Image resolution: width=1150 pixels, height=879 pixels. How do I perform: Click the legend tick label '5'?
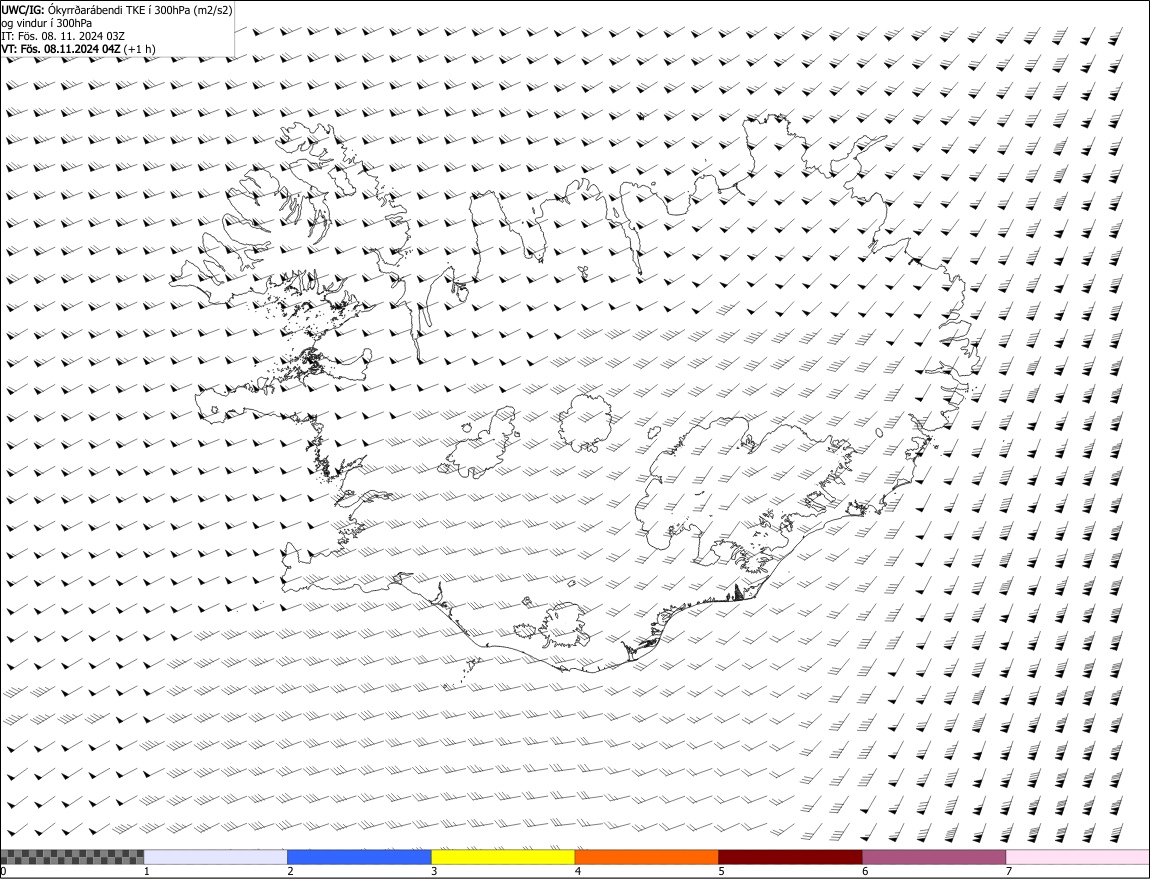(722, 872)
